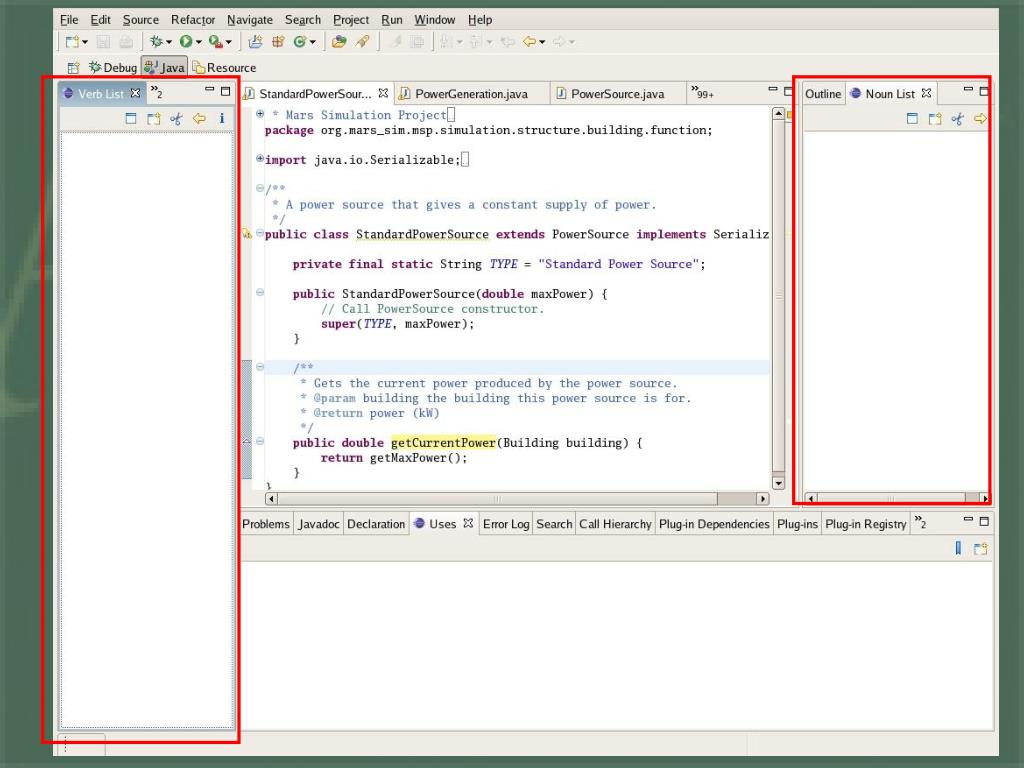1024x768 pixels.
Task: Click the scissors icon in Verb List toolbar
Action: (177, 119)
